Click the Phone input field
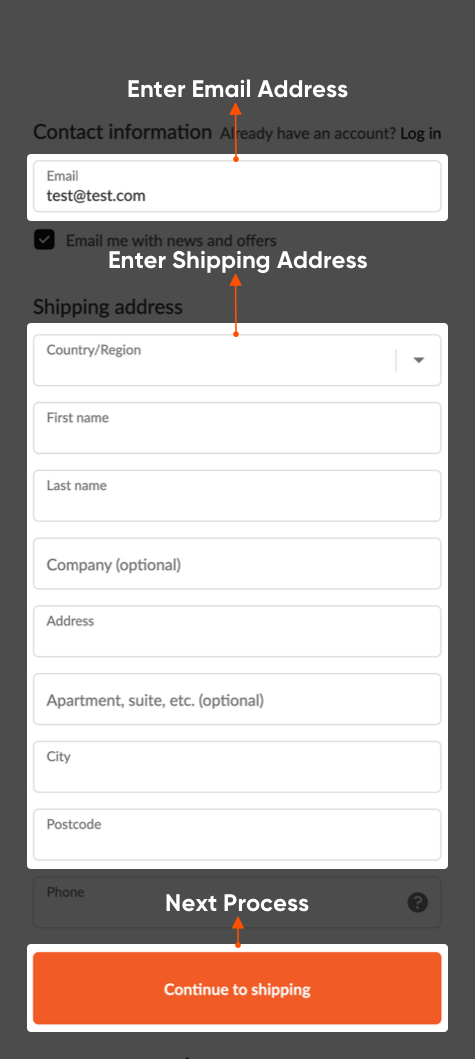Screen dimensions: 475x1059 (x=237, y=902)
